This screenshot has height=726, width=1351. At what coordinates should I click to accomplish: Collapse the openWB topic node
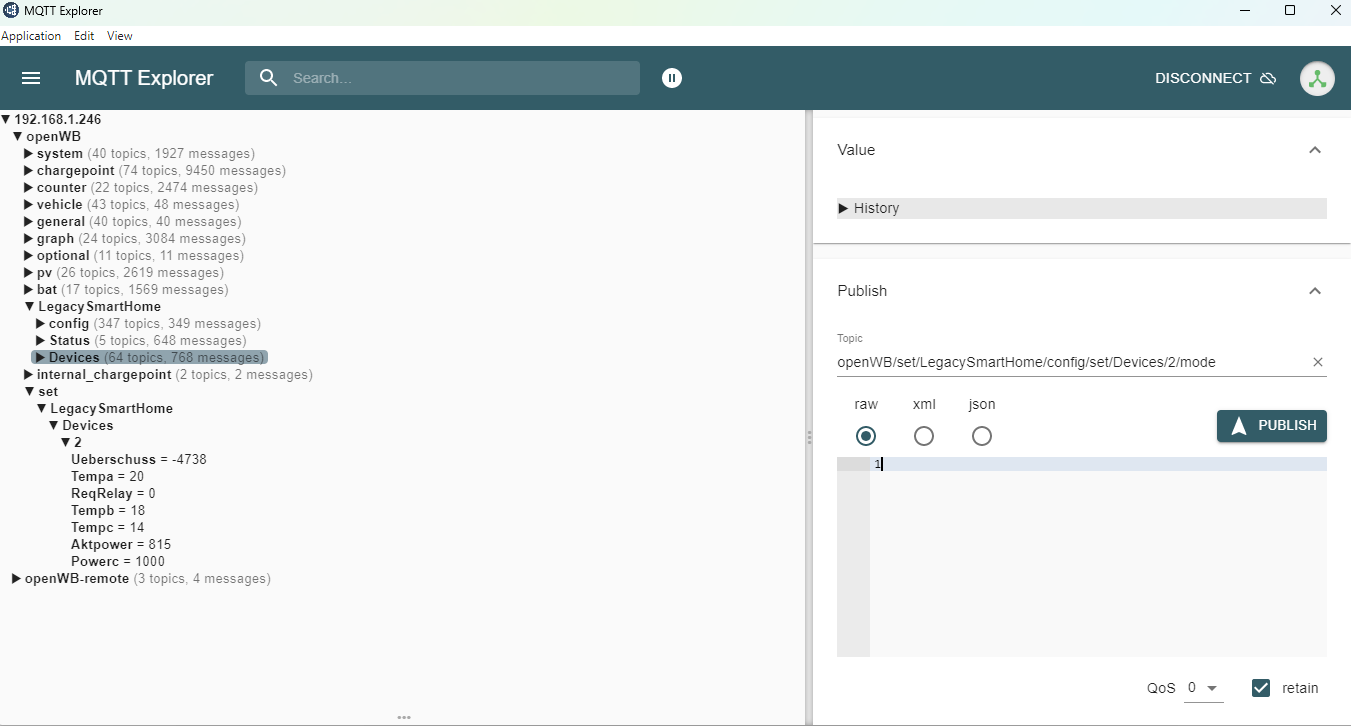point(17,136)
